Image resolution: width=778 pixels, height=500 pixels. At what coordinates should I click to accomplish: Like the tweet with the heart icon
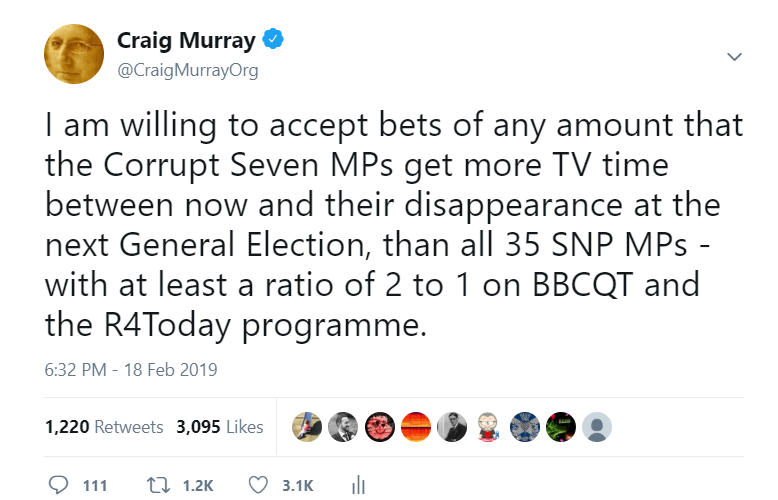coord(259,485)
